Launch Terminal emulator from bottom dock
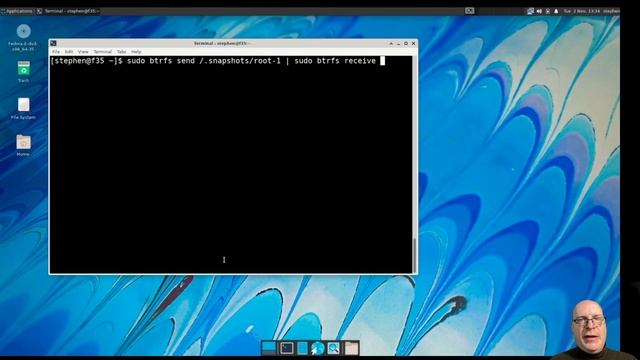640x360 pixels. click(x=287, y=348)
